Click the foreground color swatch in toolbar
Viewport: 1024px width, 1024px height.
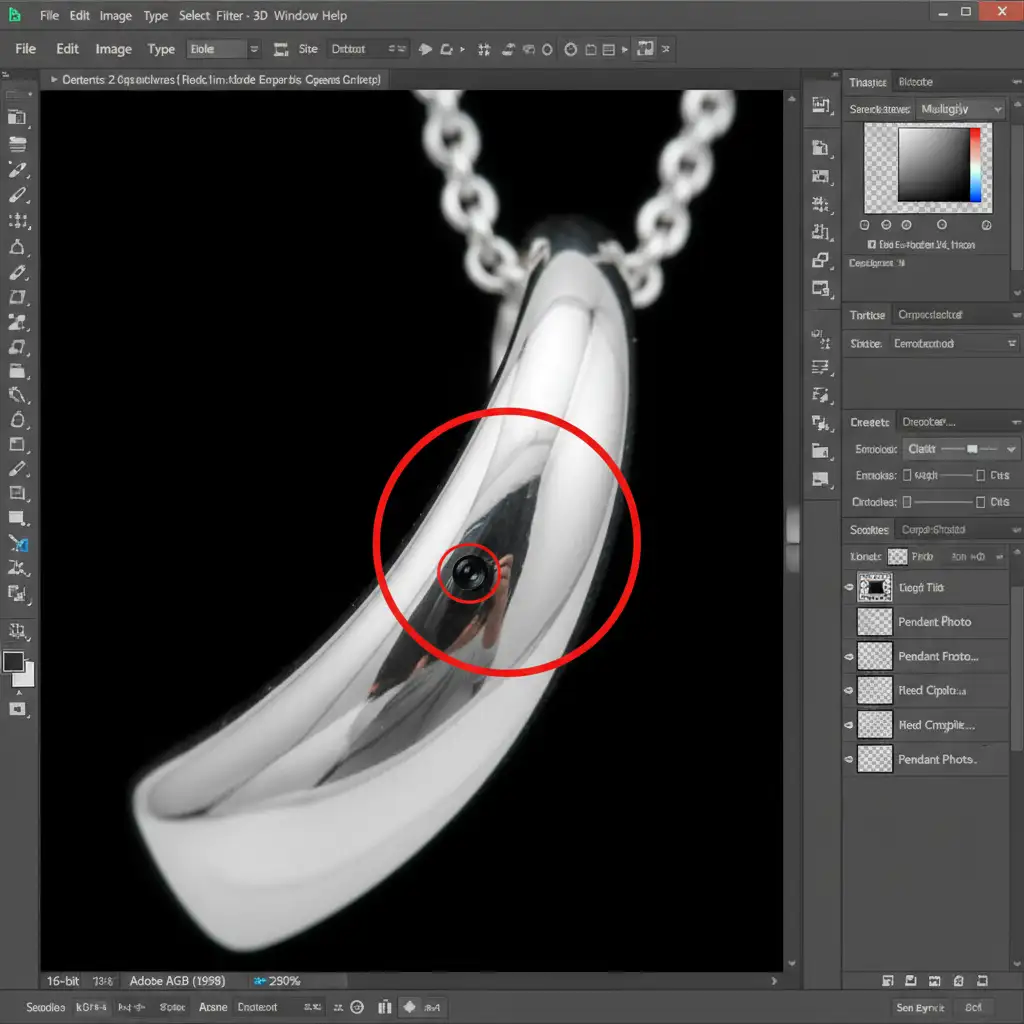(x=13, y=662)
